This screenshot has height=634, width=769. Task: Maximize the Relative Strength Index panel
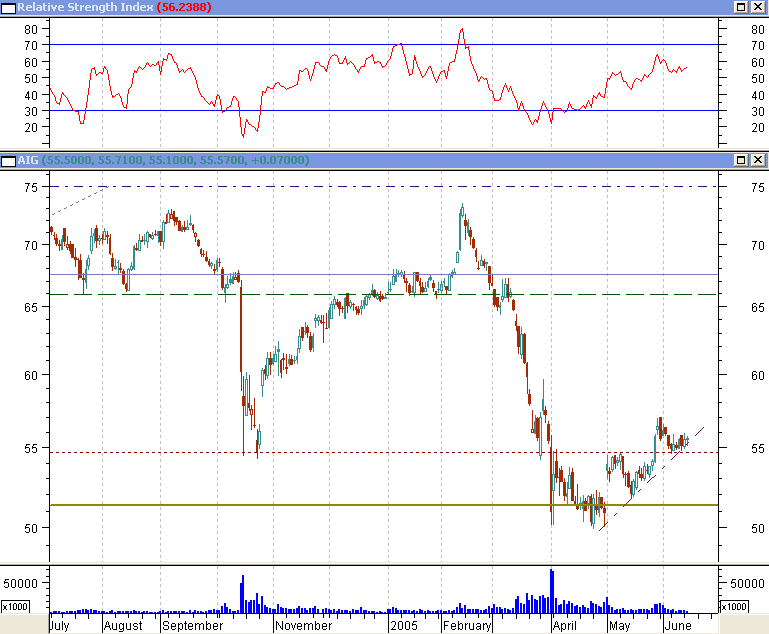pos(741,7)
